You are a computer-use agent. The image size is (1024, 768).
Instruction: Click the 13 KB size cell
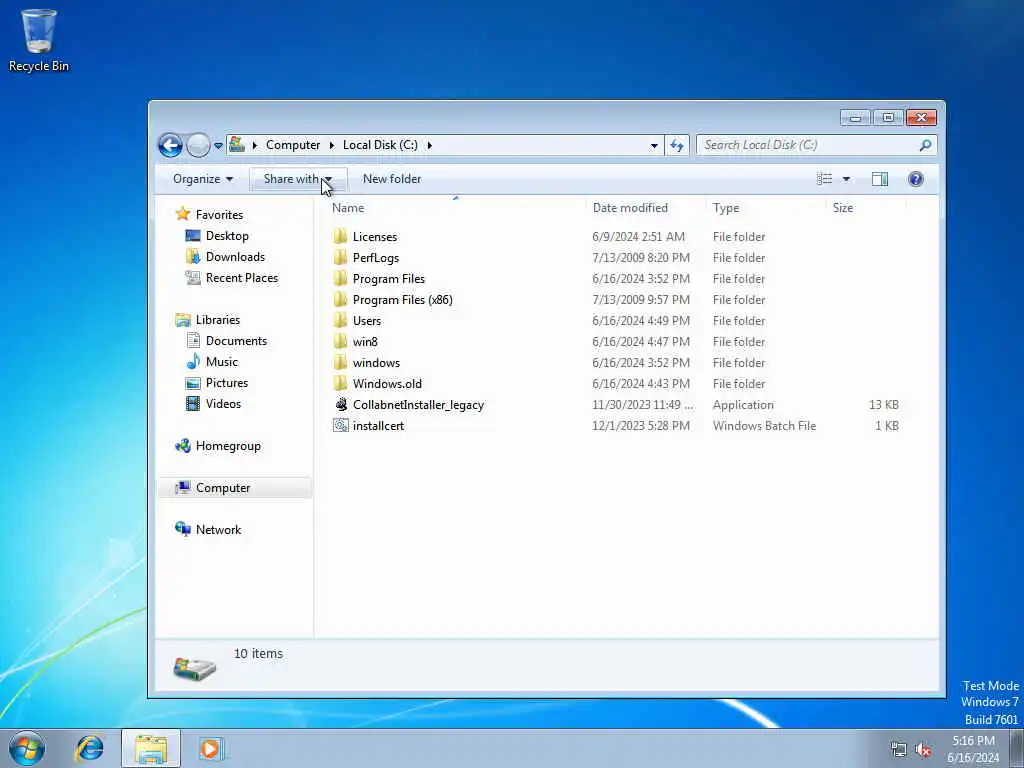pos(884,404)
